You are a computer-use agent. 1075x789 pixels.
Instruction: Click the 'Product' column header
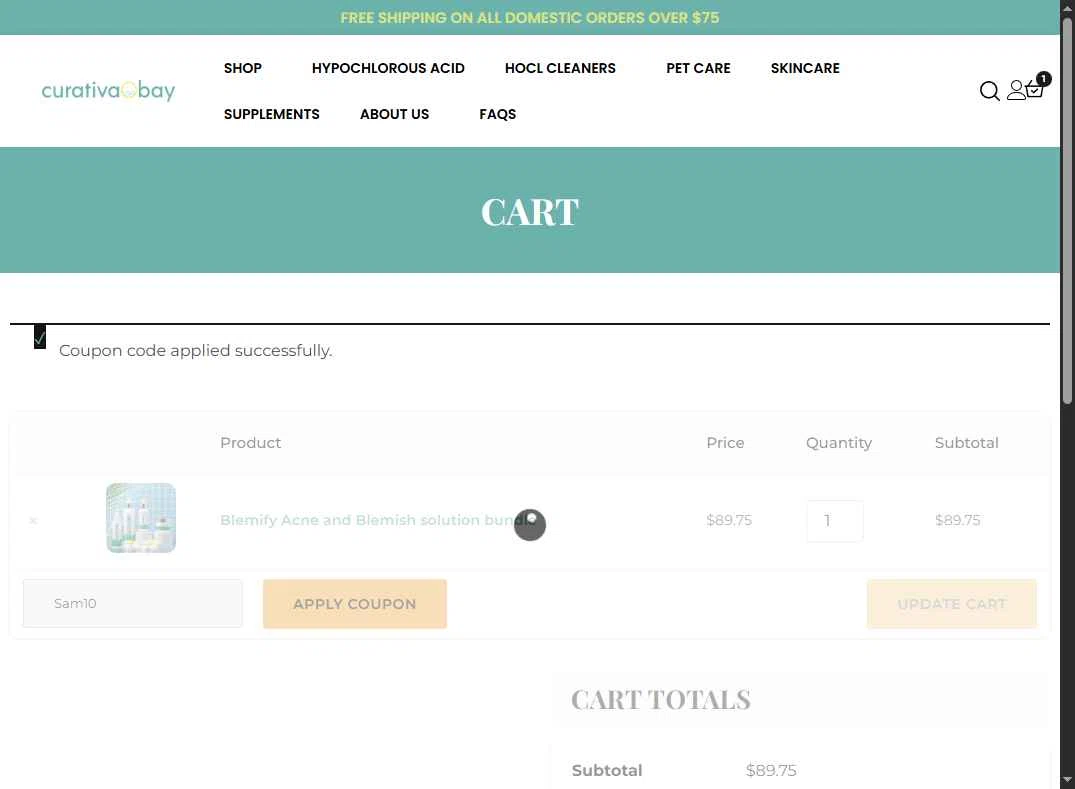pyautogui.click(x=250, y=443)
